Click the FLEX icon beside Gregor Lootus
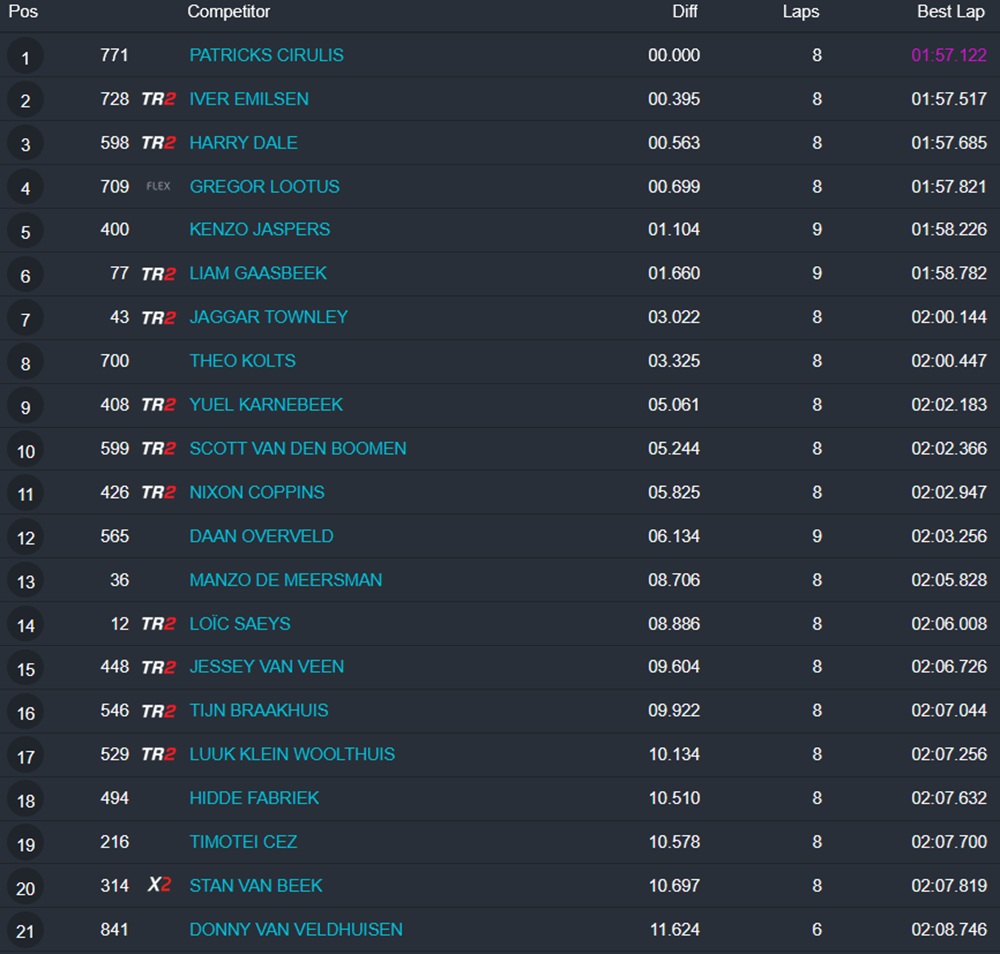This screenshot has height=954, width=1000. click(158, 186)
